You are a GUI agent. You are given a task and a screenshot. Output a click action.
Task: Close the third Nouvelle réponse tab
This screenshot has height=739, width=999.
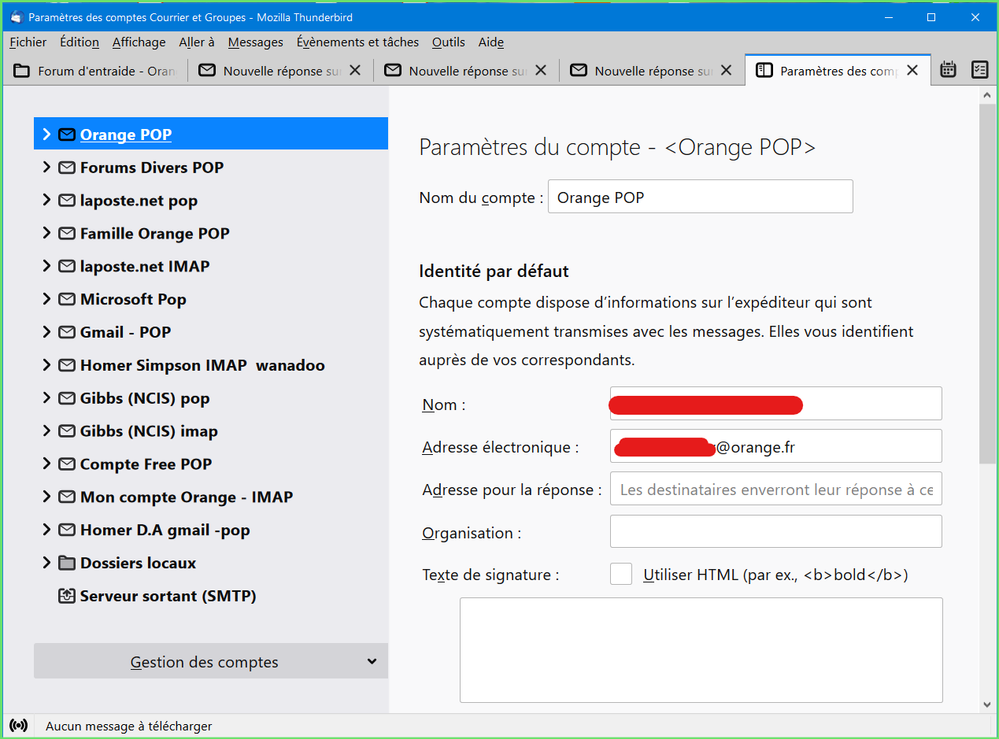[x=726, y=70]
